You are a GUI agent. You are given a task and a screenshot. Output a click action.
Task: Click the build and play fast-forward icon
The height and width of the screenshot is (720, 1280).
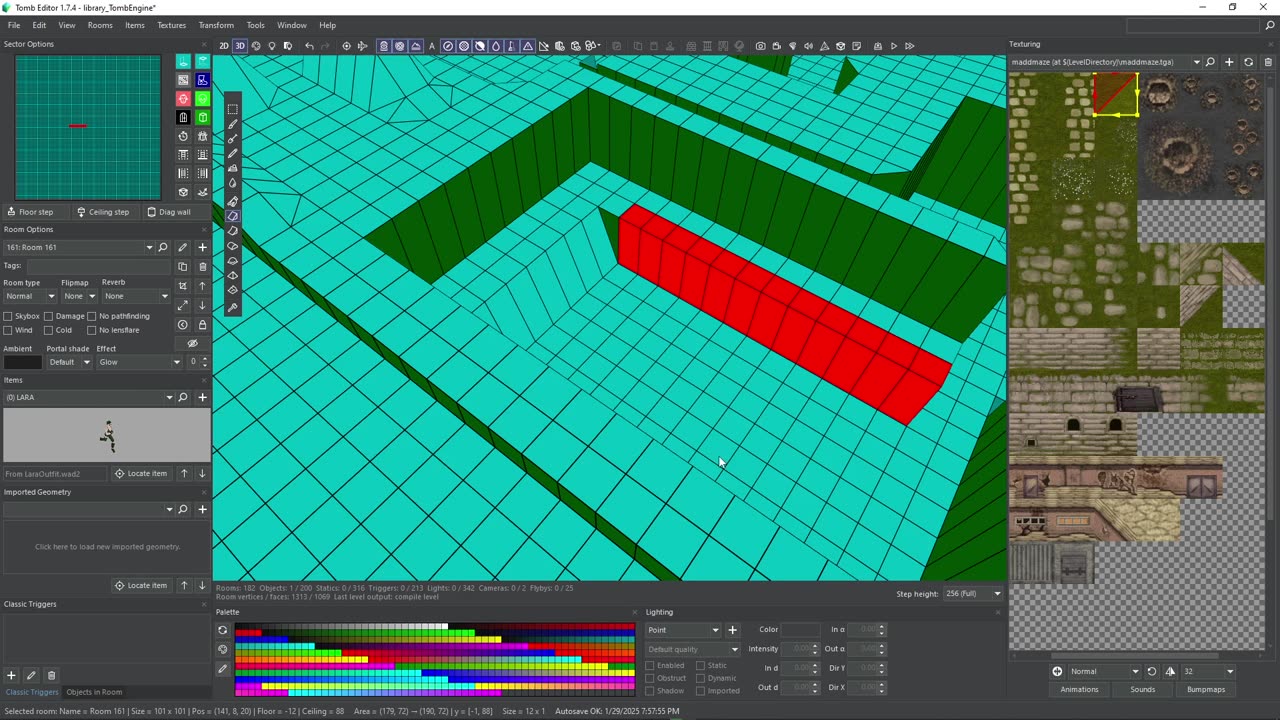(x=910, y=46)
